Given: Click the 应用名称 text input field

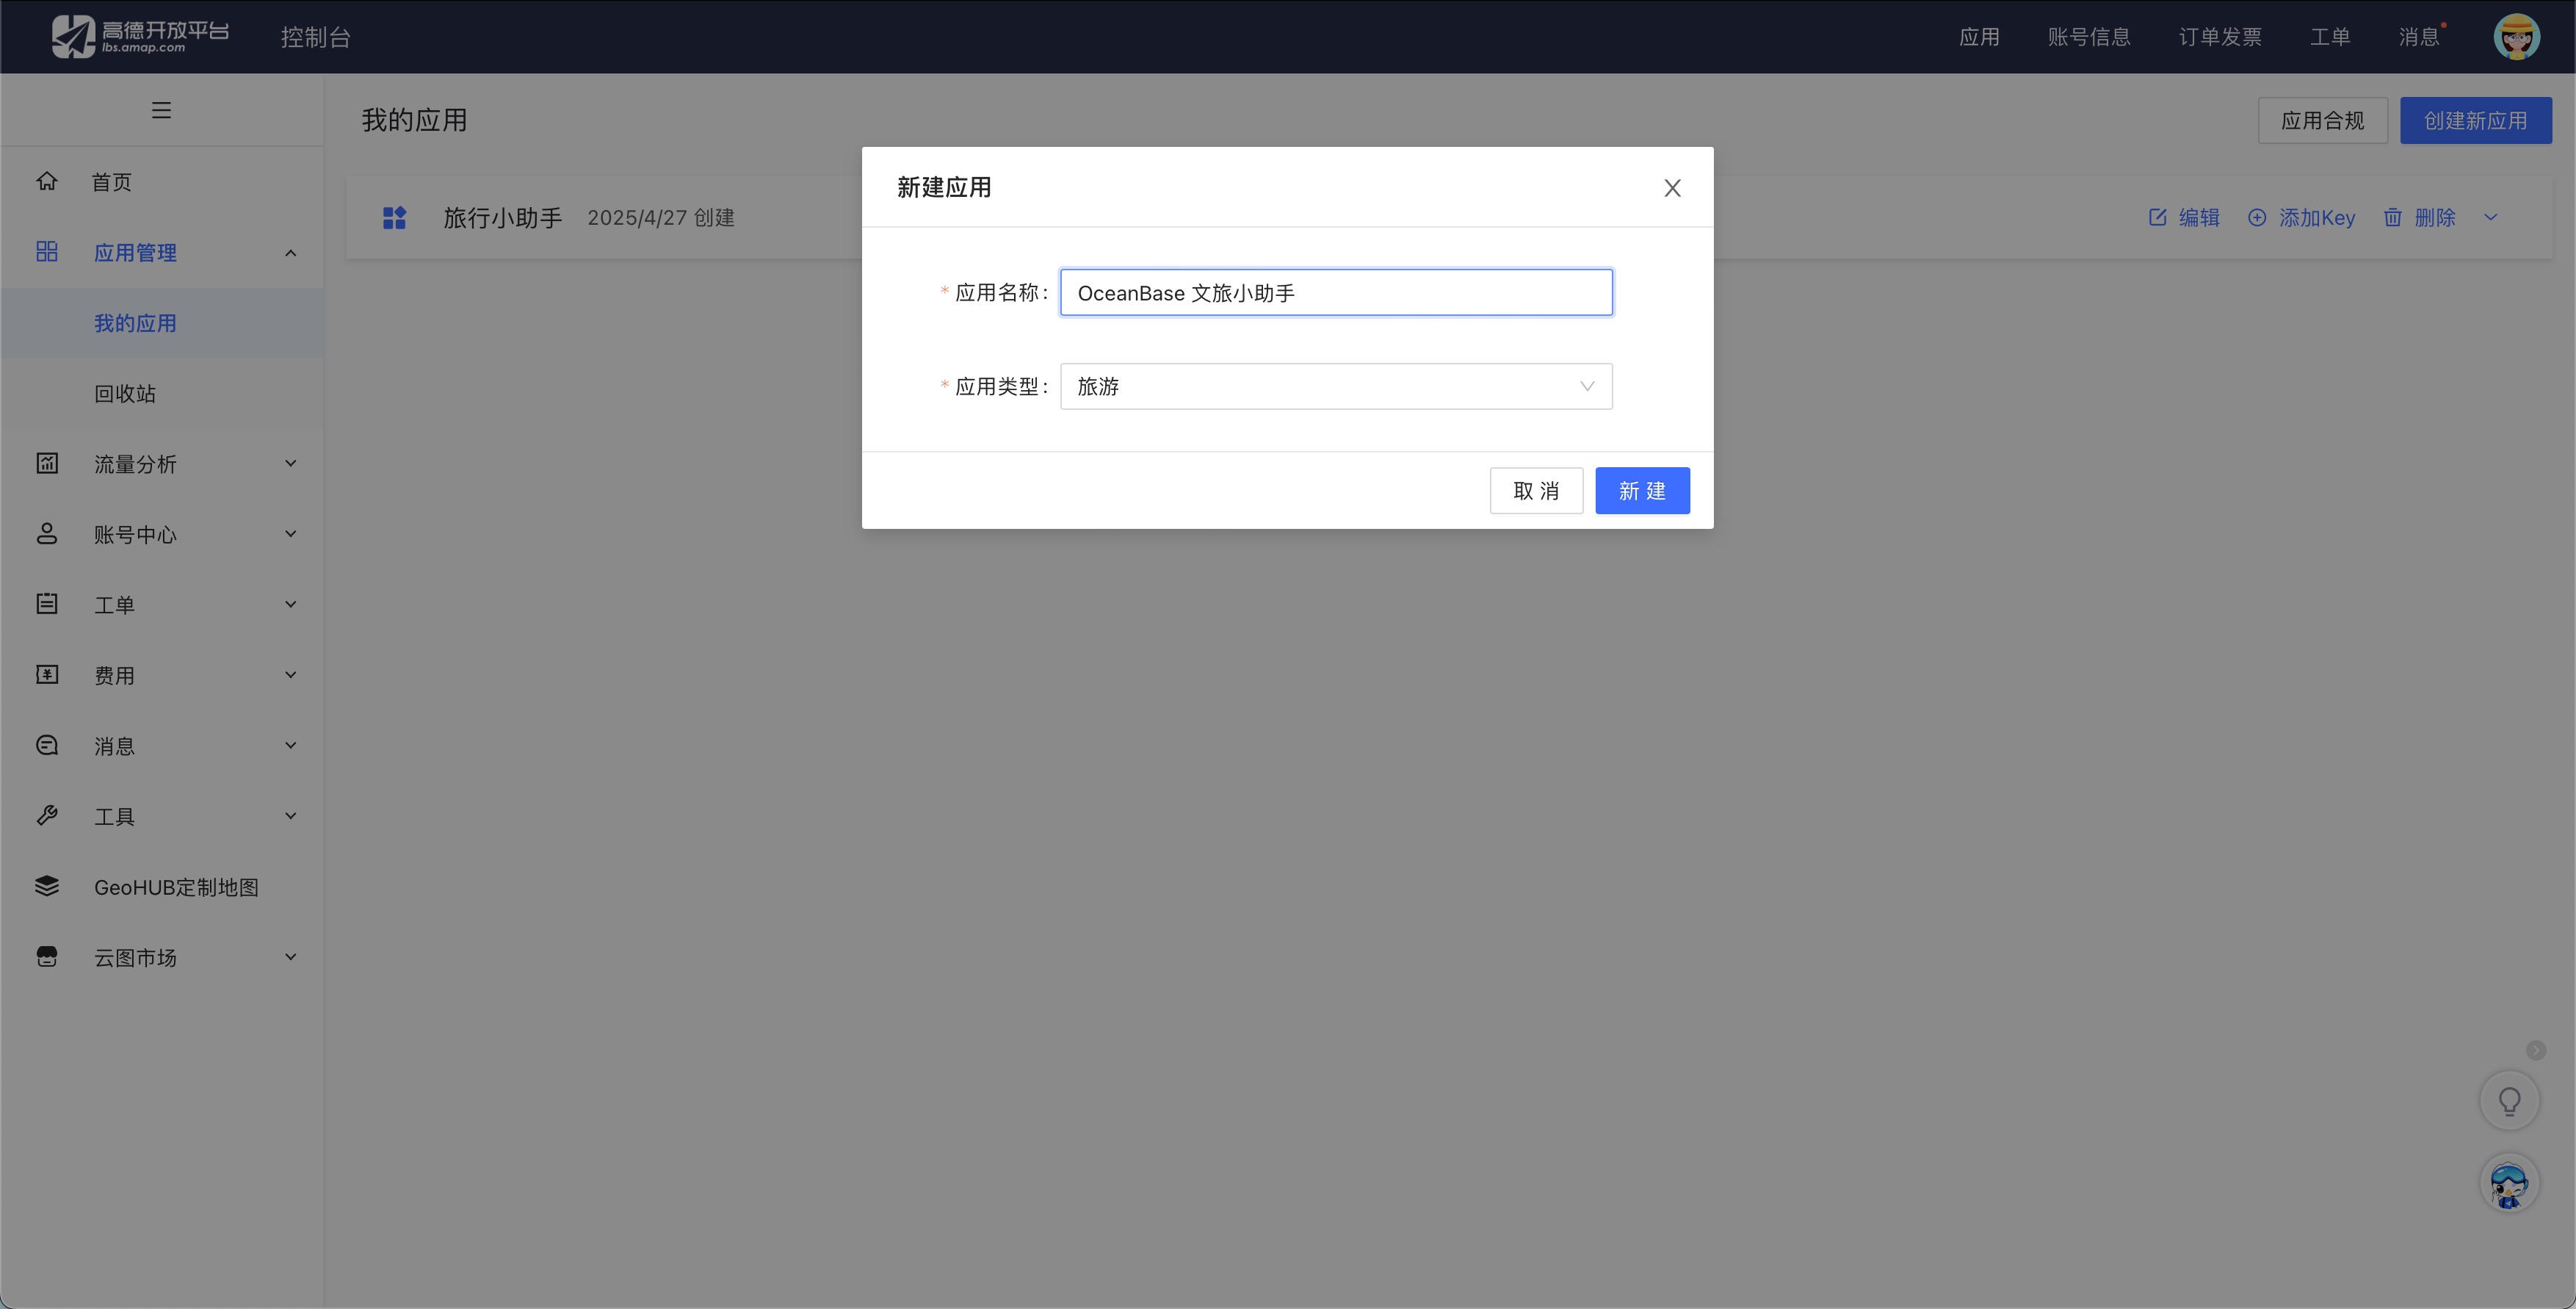Looking at the screenshot, I should coord(1335,292).
